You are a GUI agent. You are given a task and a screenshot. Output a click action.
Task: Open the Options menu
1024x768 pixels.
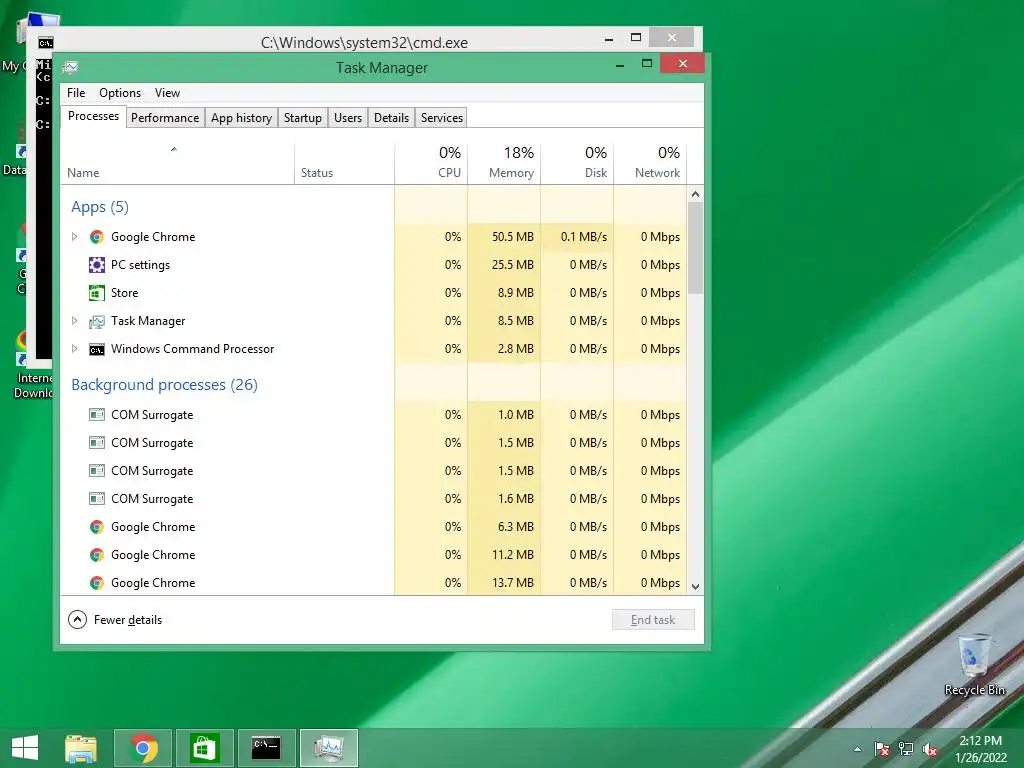[x=120, y=93]
